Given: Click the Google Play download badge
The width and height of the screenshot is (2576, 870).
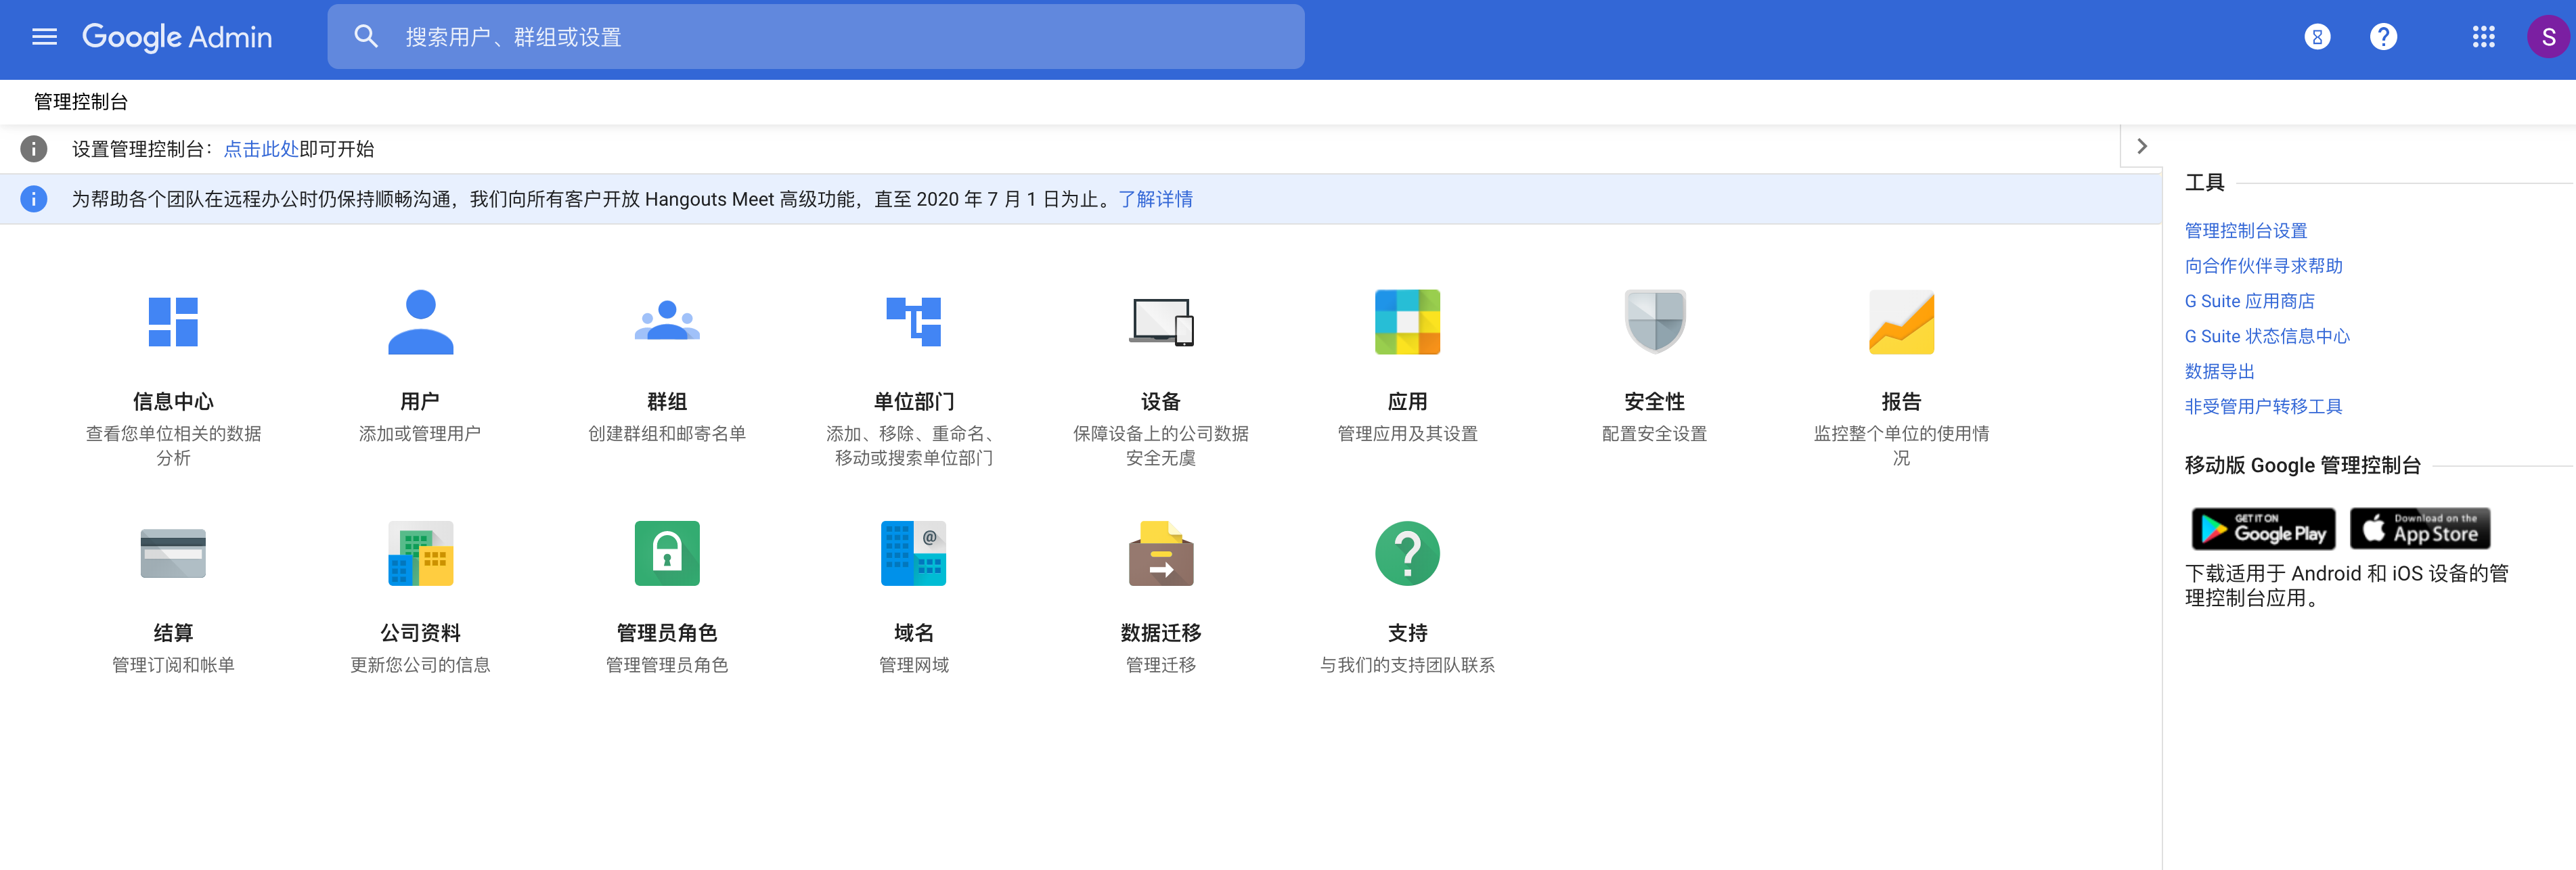Looking at the screenshot, I should coord(2263,529).
